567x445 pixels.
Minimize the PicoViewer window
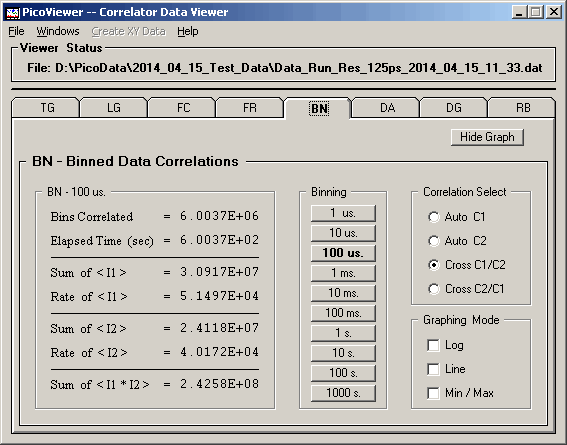[x=519, y=13]
